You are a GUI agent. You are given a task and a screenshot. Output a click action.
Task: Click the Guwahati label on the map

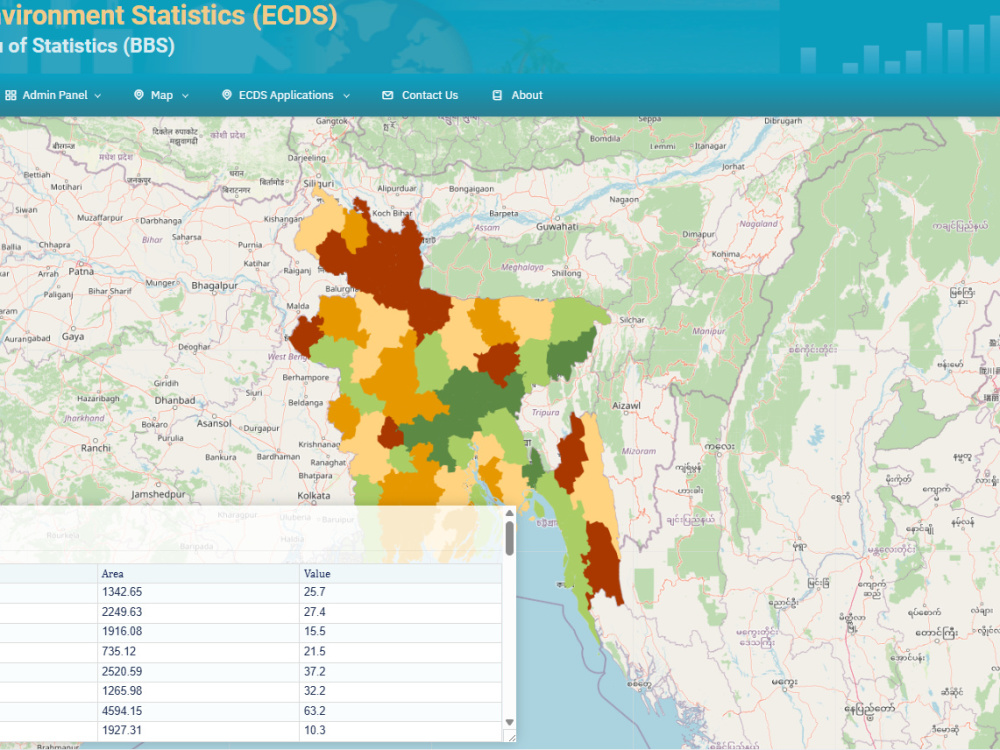tap(557, 227)
